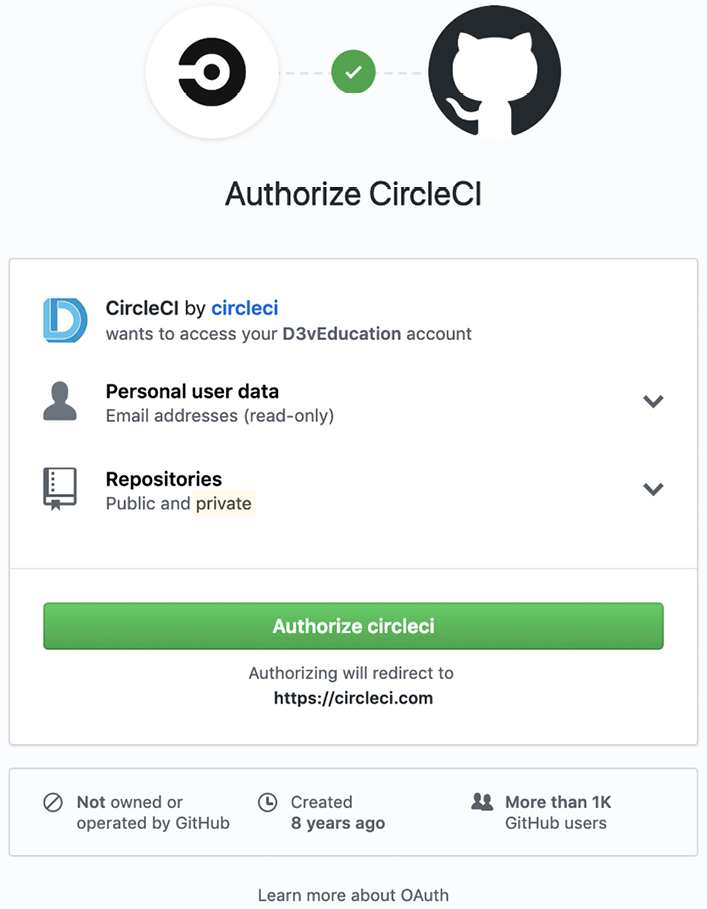Open the circleci developer profile link
Screen dimensions: 707x909
(244, 308)
